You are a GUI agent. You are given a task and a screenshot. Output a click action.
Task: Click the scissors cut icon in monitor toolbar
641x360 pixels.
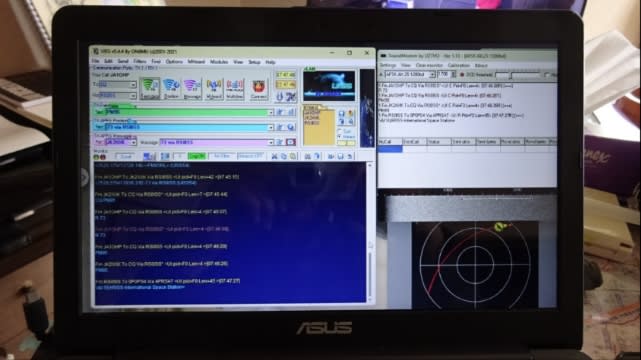(274, 157)
